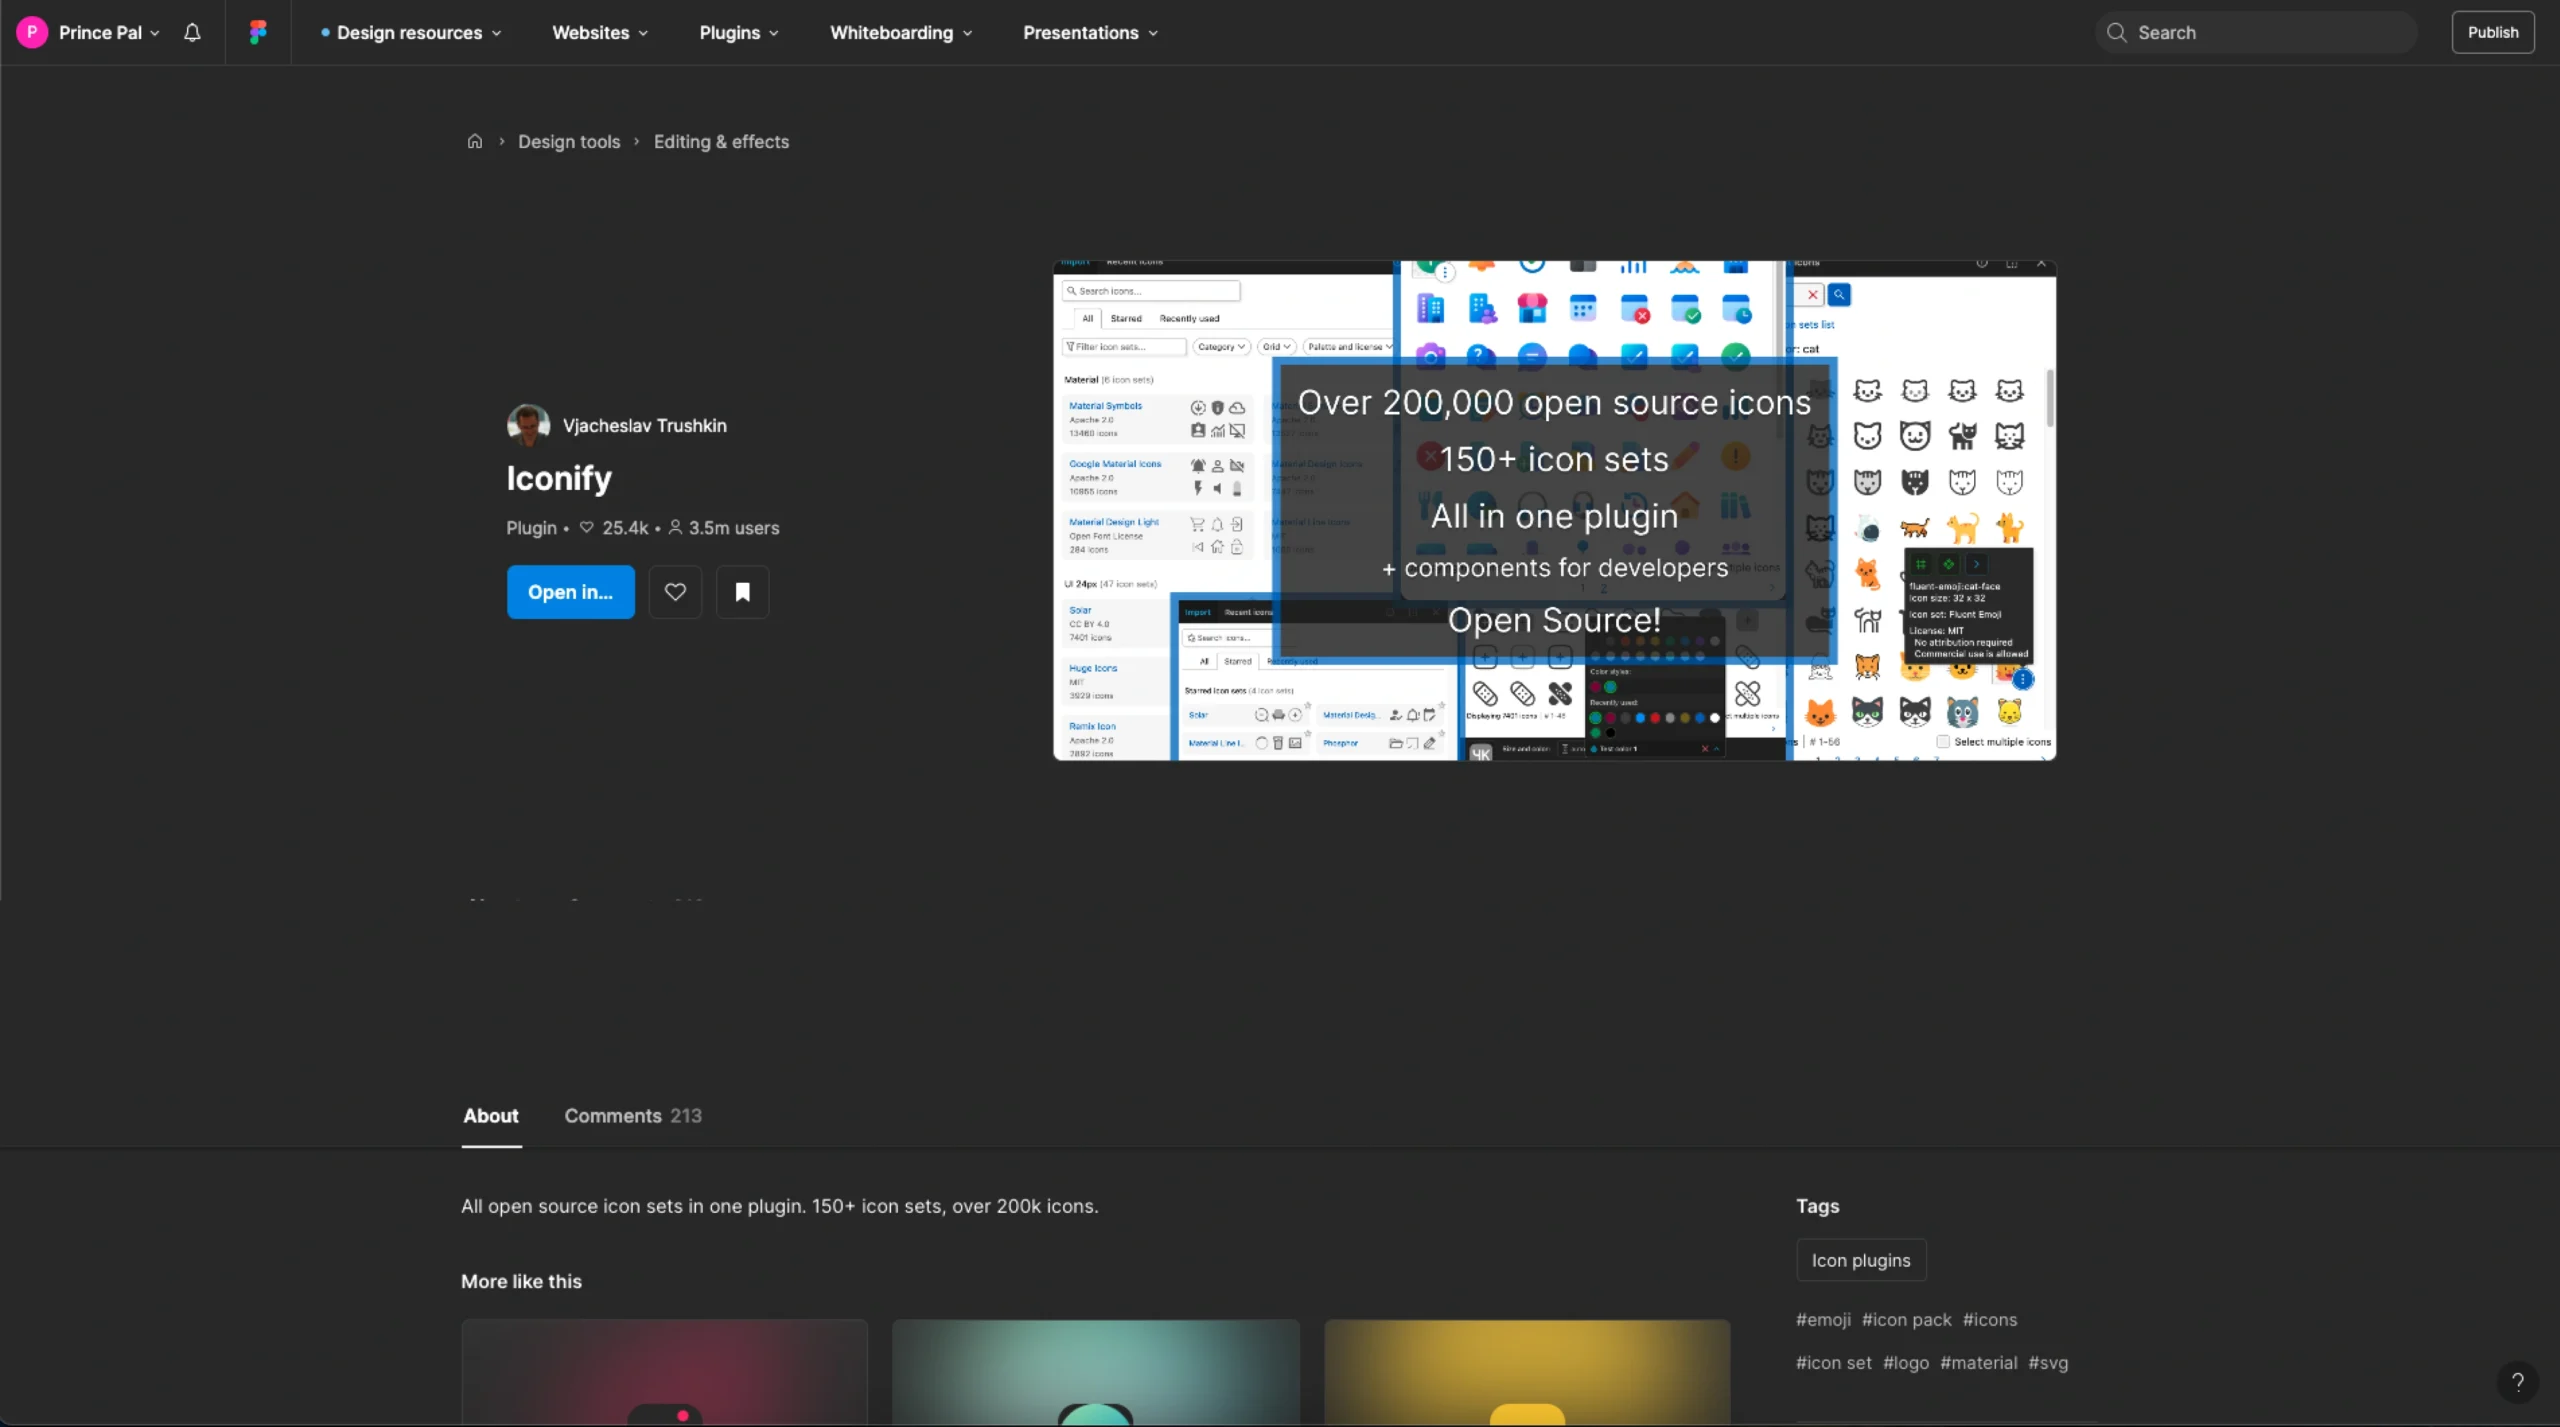Click the Figma logo icon
The image size is (2560, 1427).
tap(258, 32)
